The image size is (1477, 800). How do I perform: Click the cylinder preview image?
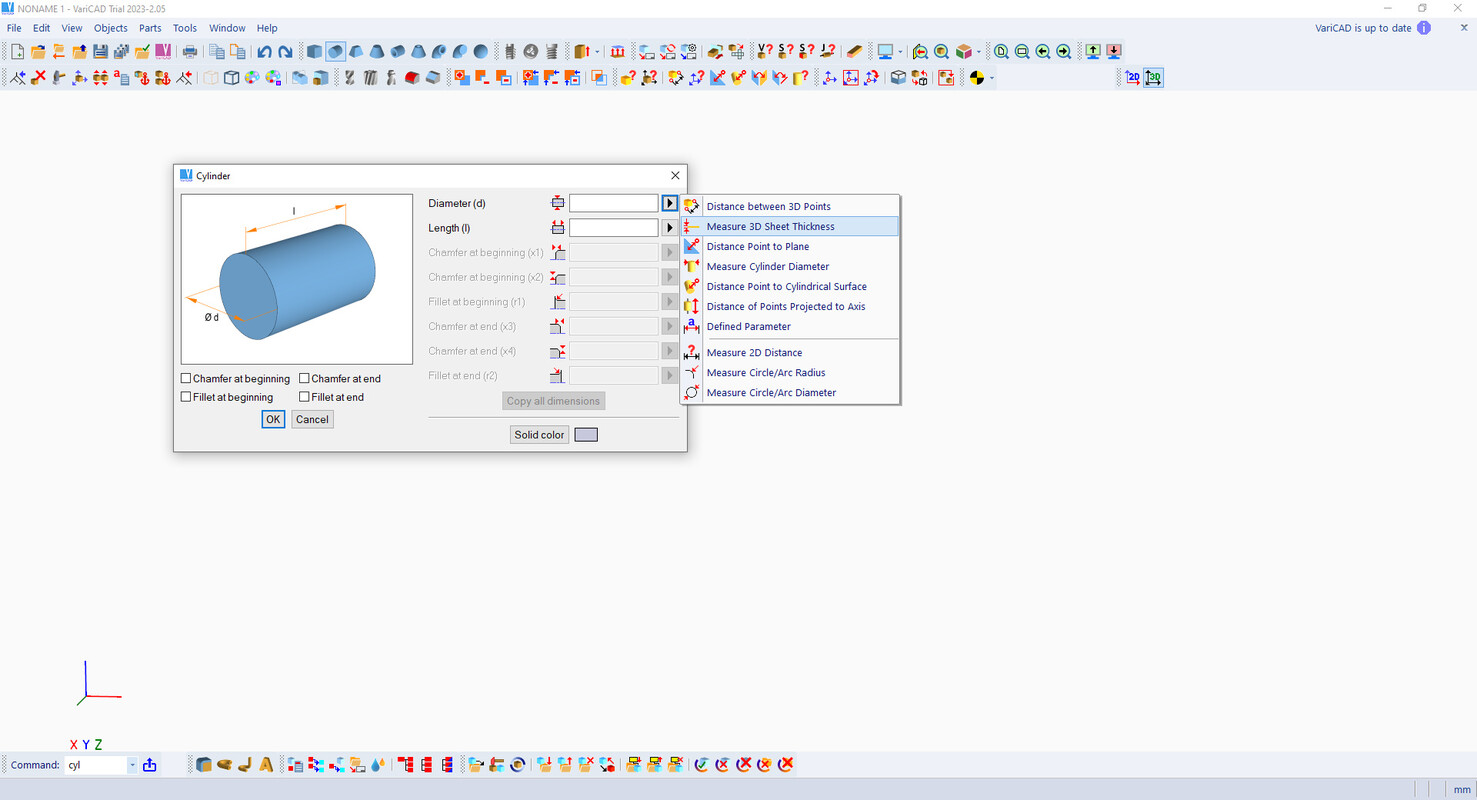[297, 279]
